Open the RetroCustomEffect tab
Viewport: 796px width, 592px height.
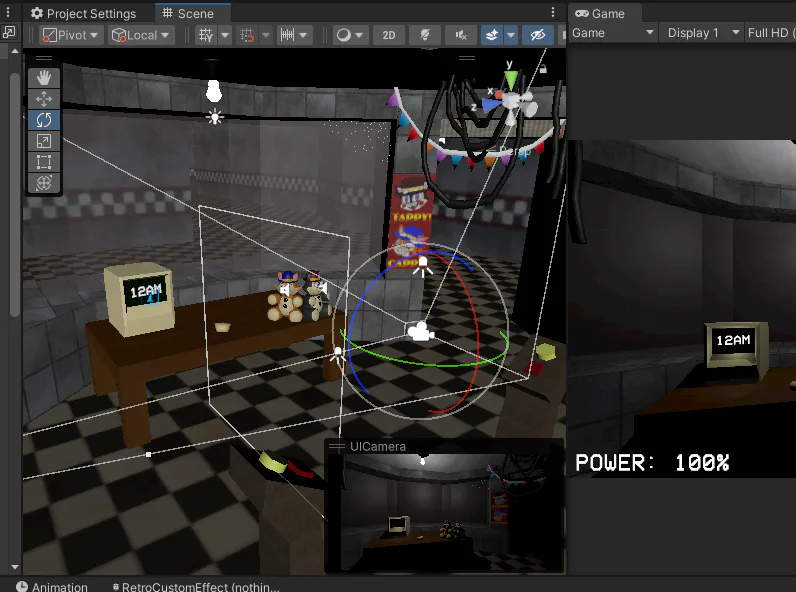196,586
